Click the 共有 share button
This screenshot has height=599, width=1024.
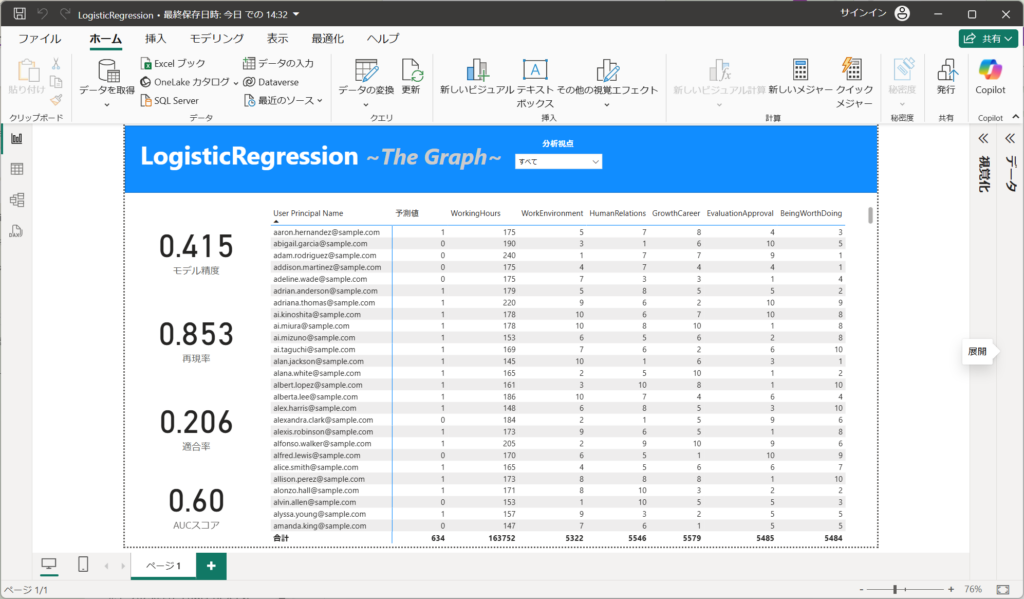point(988,39)
